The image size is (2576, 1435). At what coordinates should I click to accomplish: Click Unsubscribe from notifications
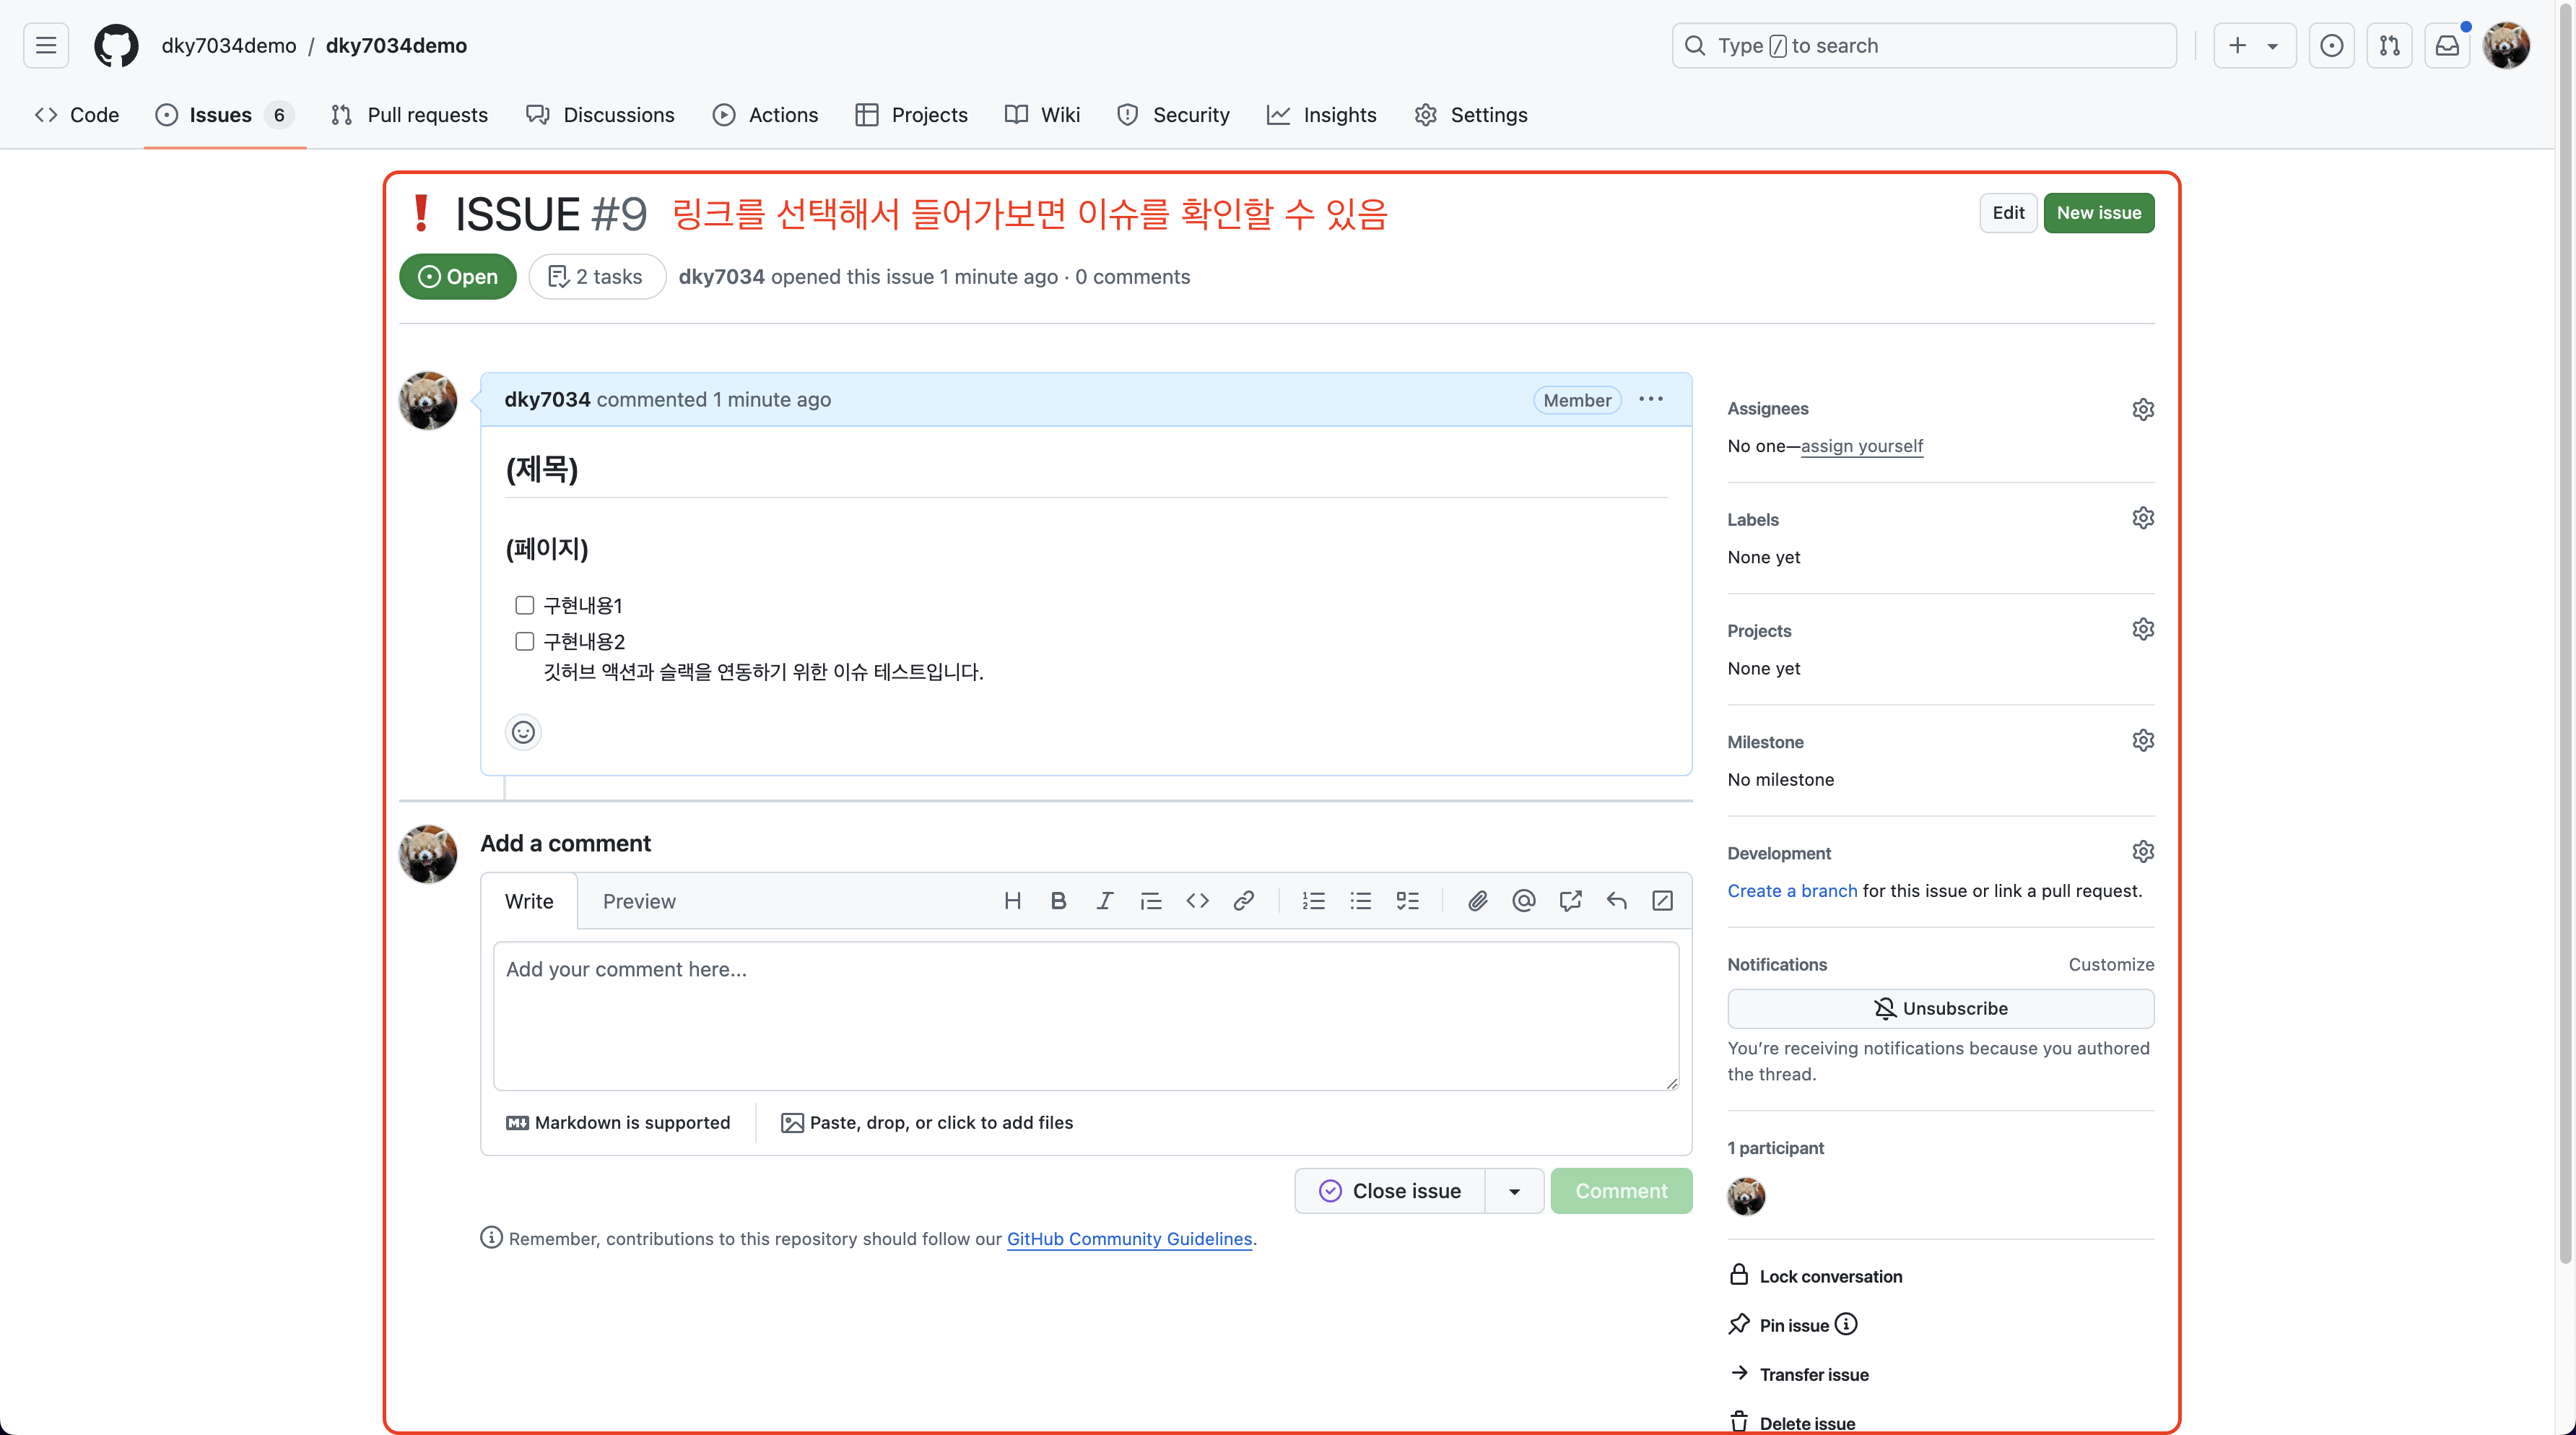point(1940,1008)
